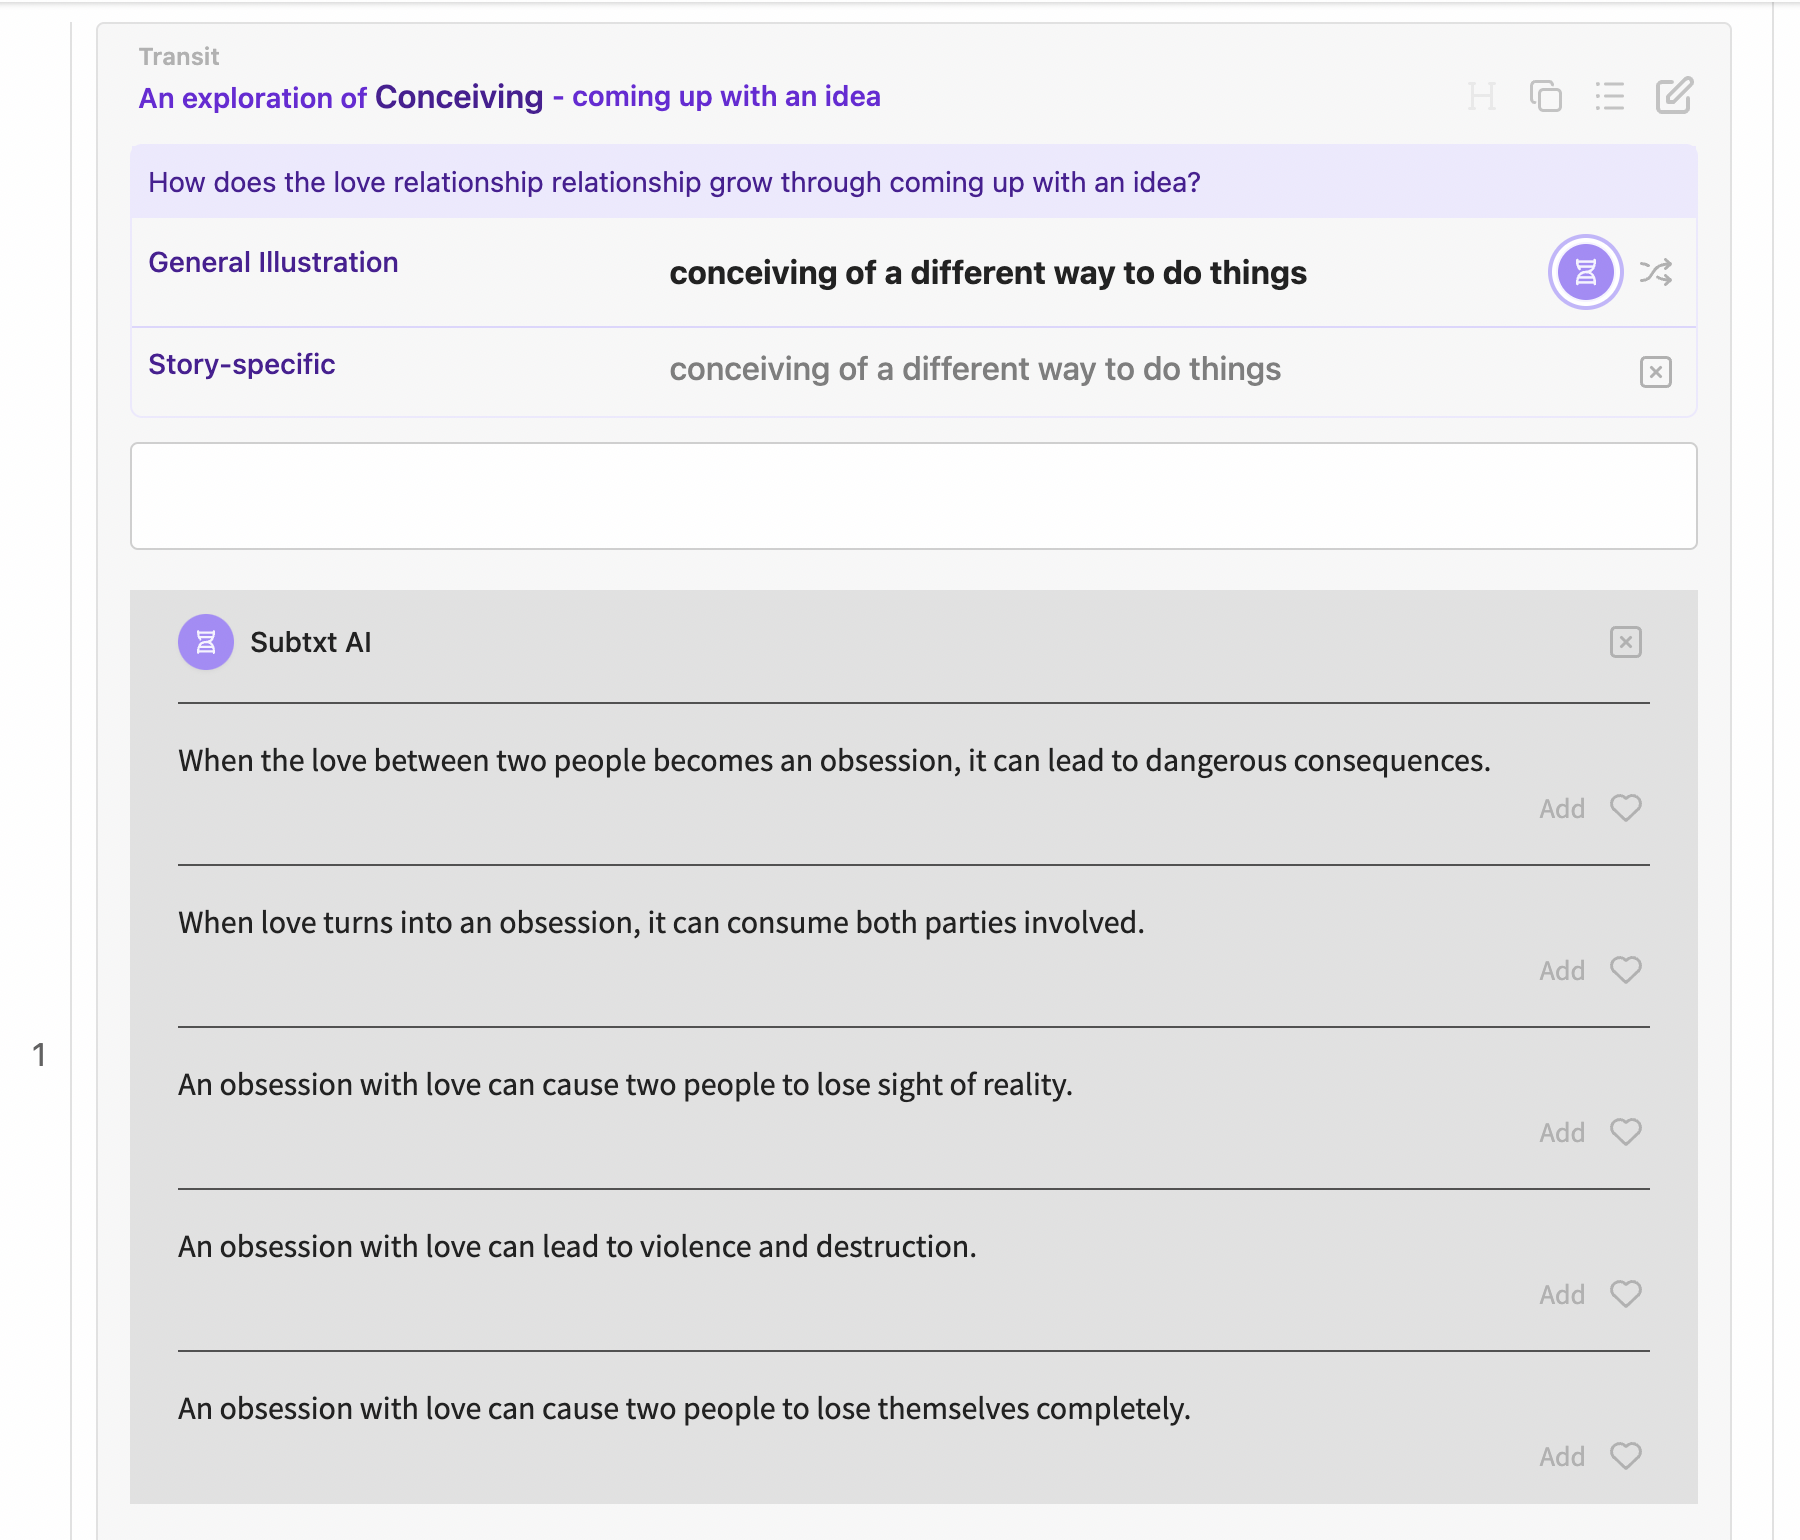
Task: Click the bold 'conceiving of a different way' text
Action: (987, 272)
